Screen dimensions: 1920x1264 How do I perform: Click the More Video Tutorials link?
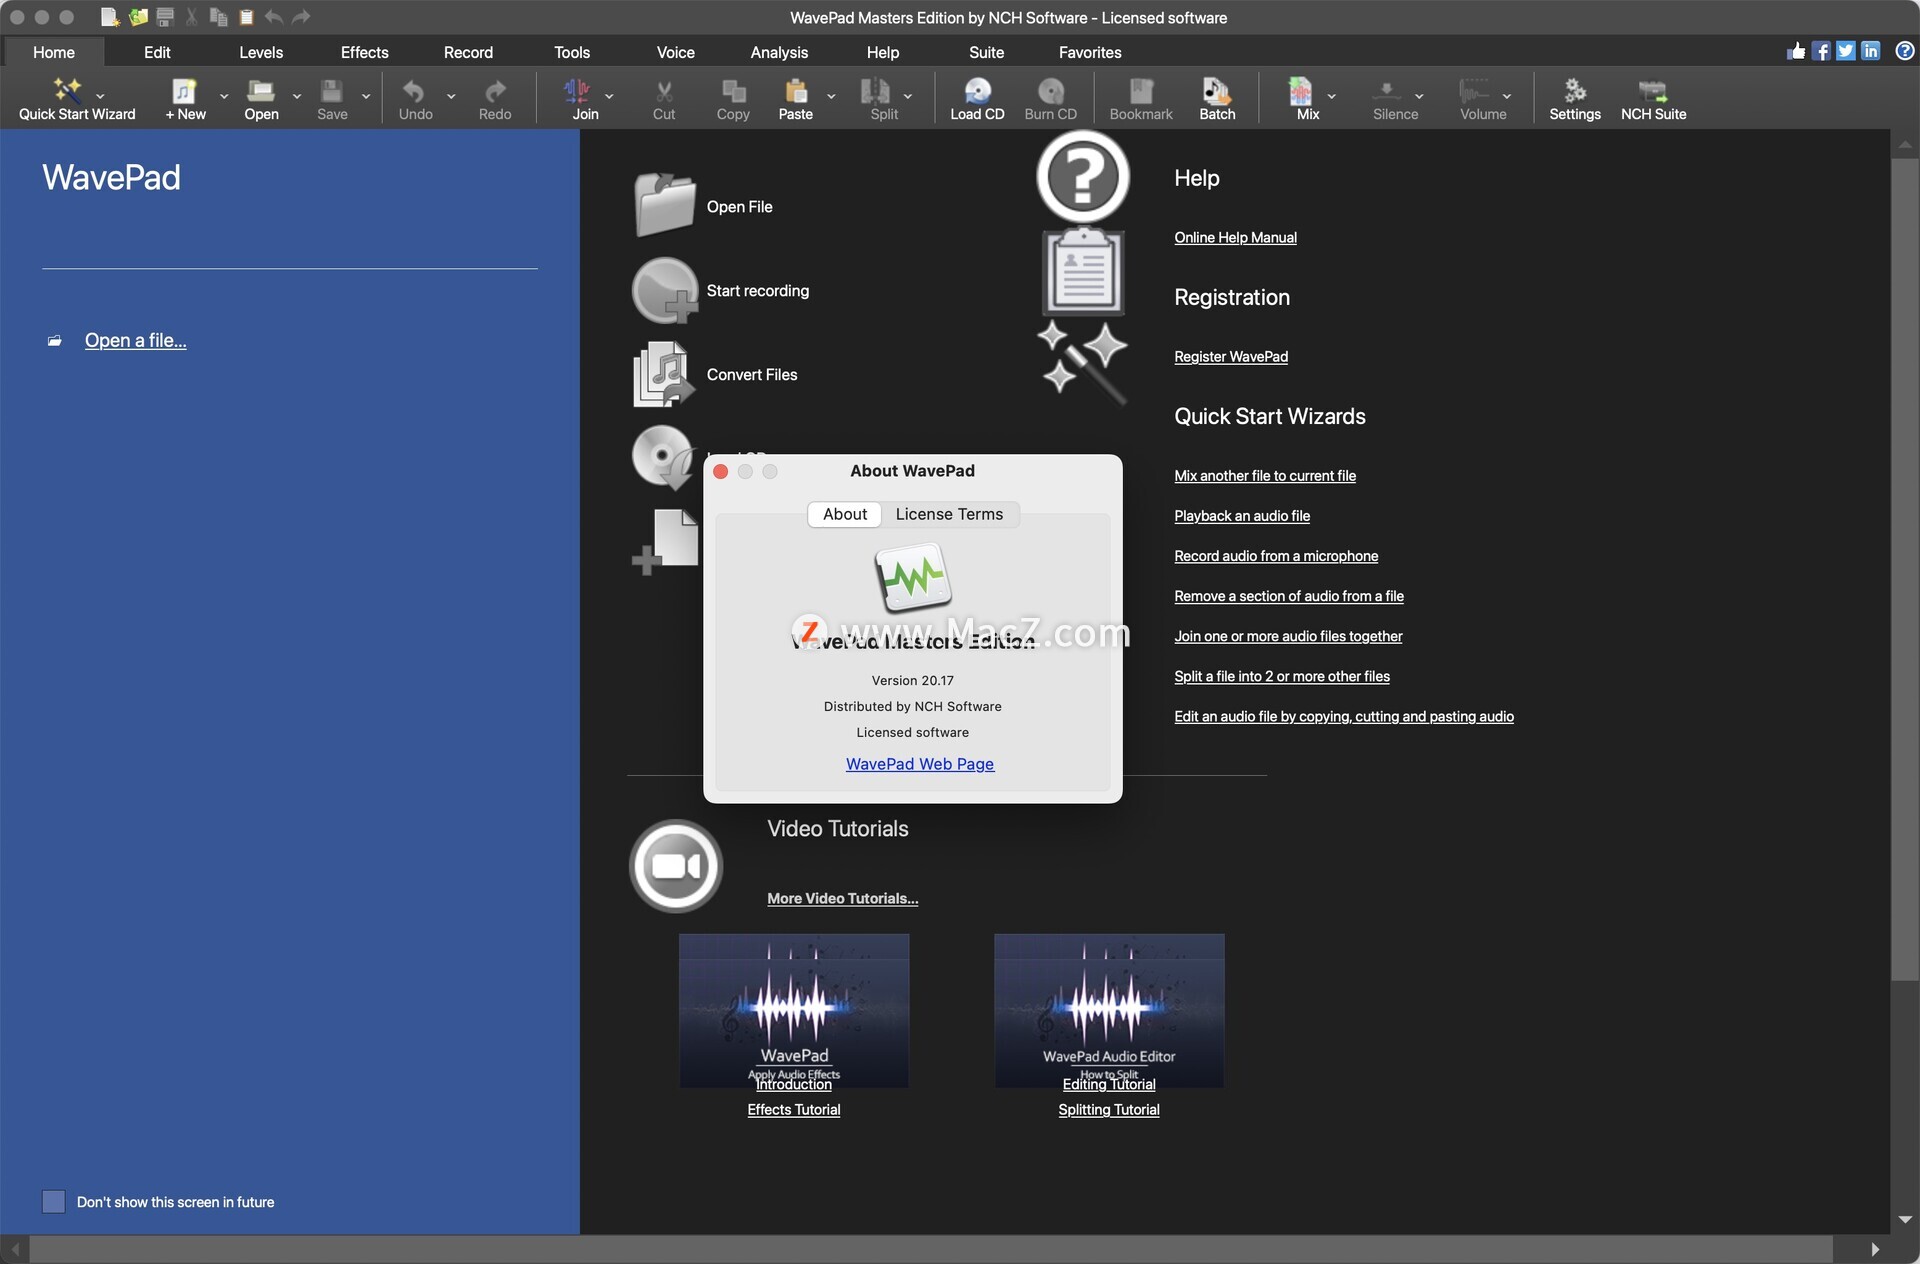coord(842,898)
